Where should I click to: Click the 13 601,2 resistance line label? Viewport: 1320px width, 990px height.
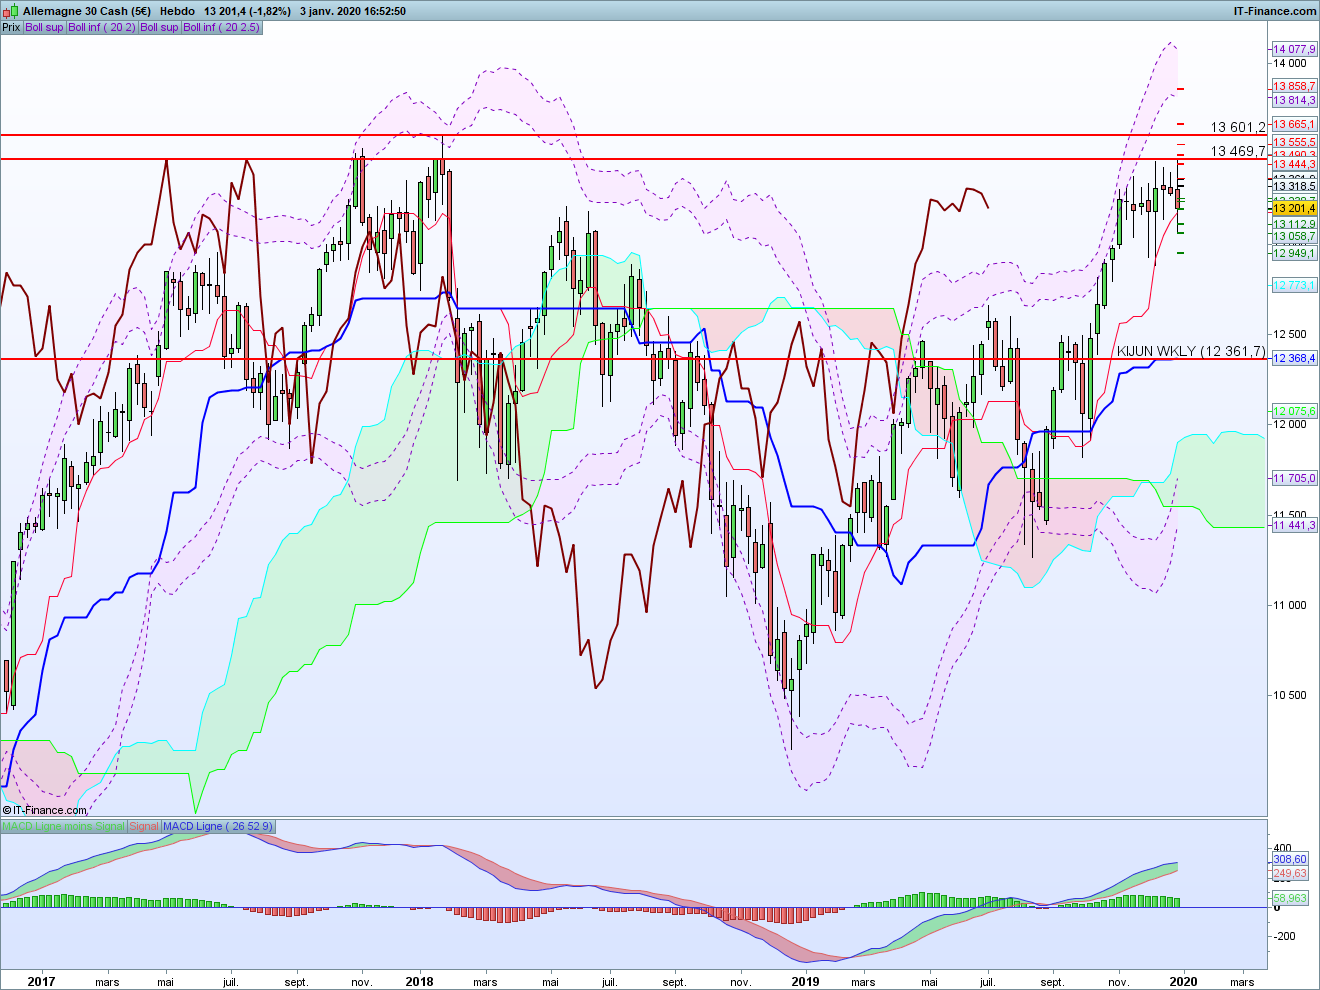click(x=1238, y=127)
